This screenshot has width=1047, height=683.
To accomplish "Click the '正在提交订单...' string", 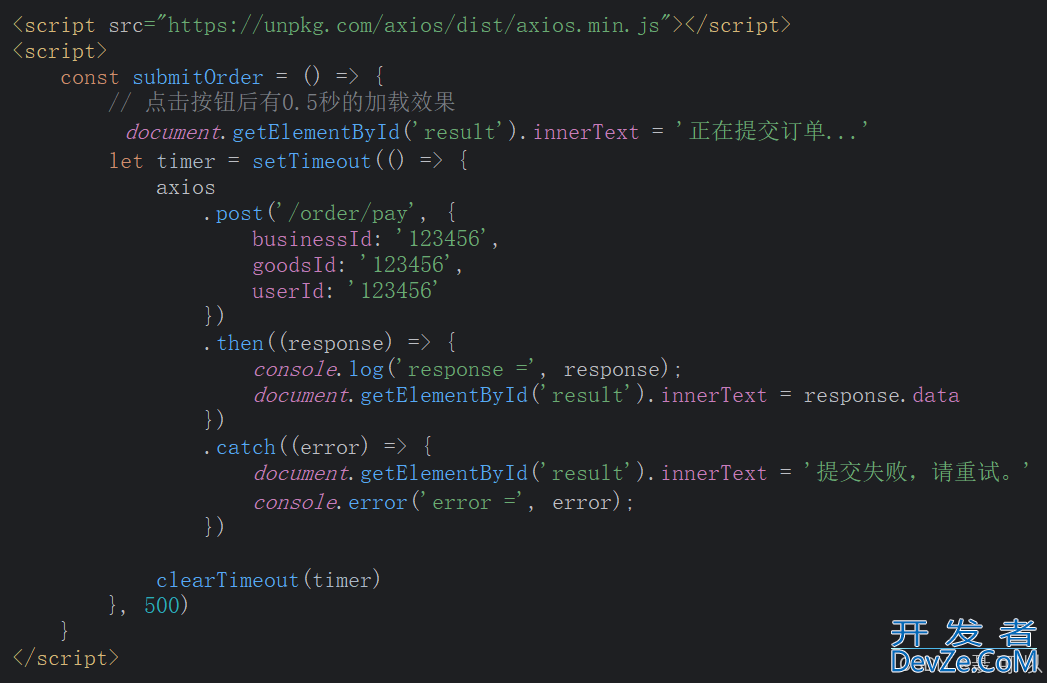I will (x=772, y=131).
